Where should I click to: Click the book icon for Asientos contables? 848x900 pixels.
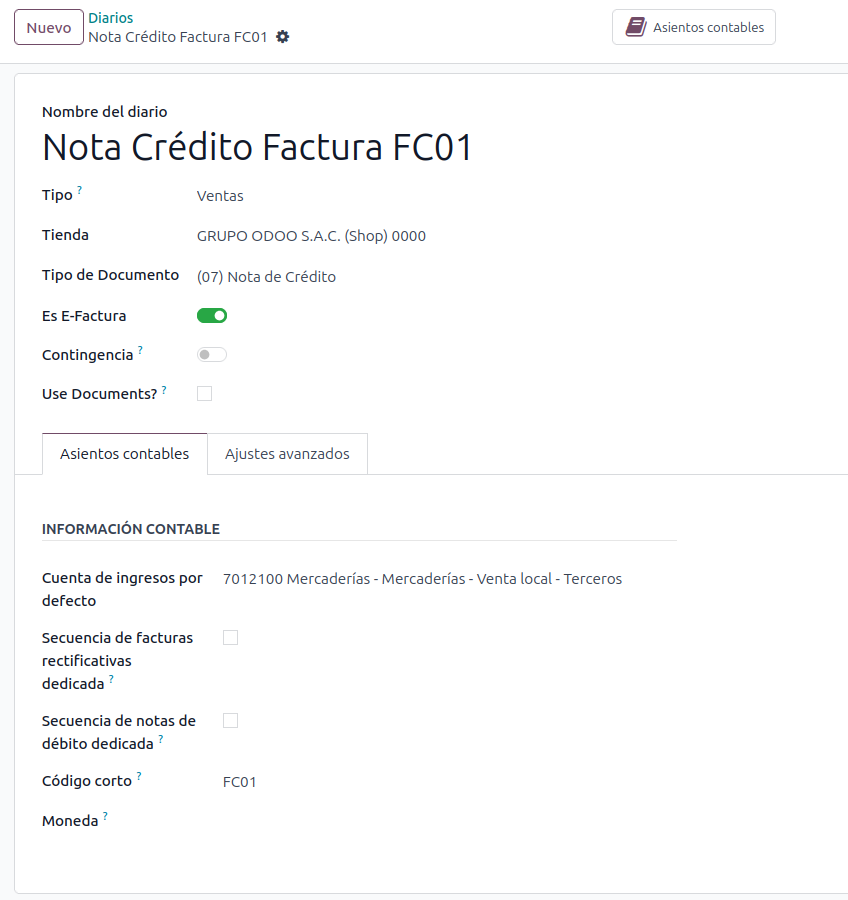coord(635,27)
